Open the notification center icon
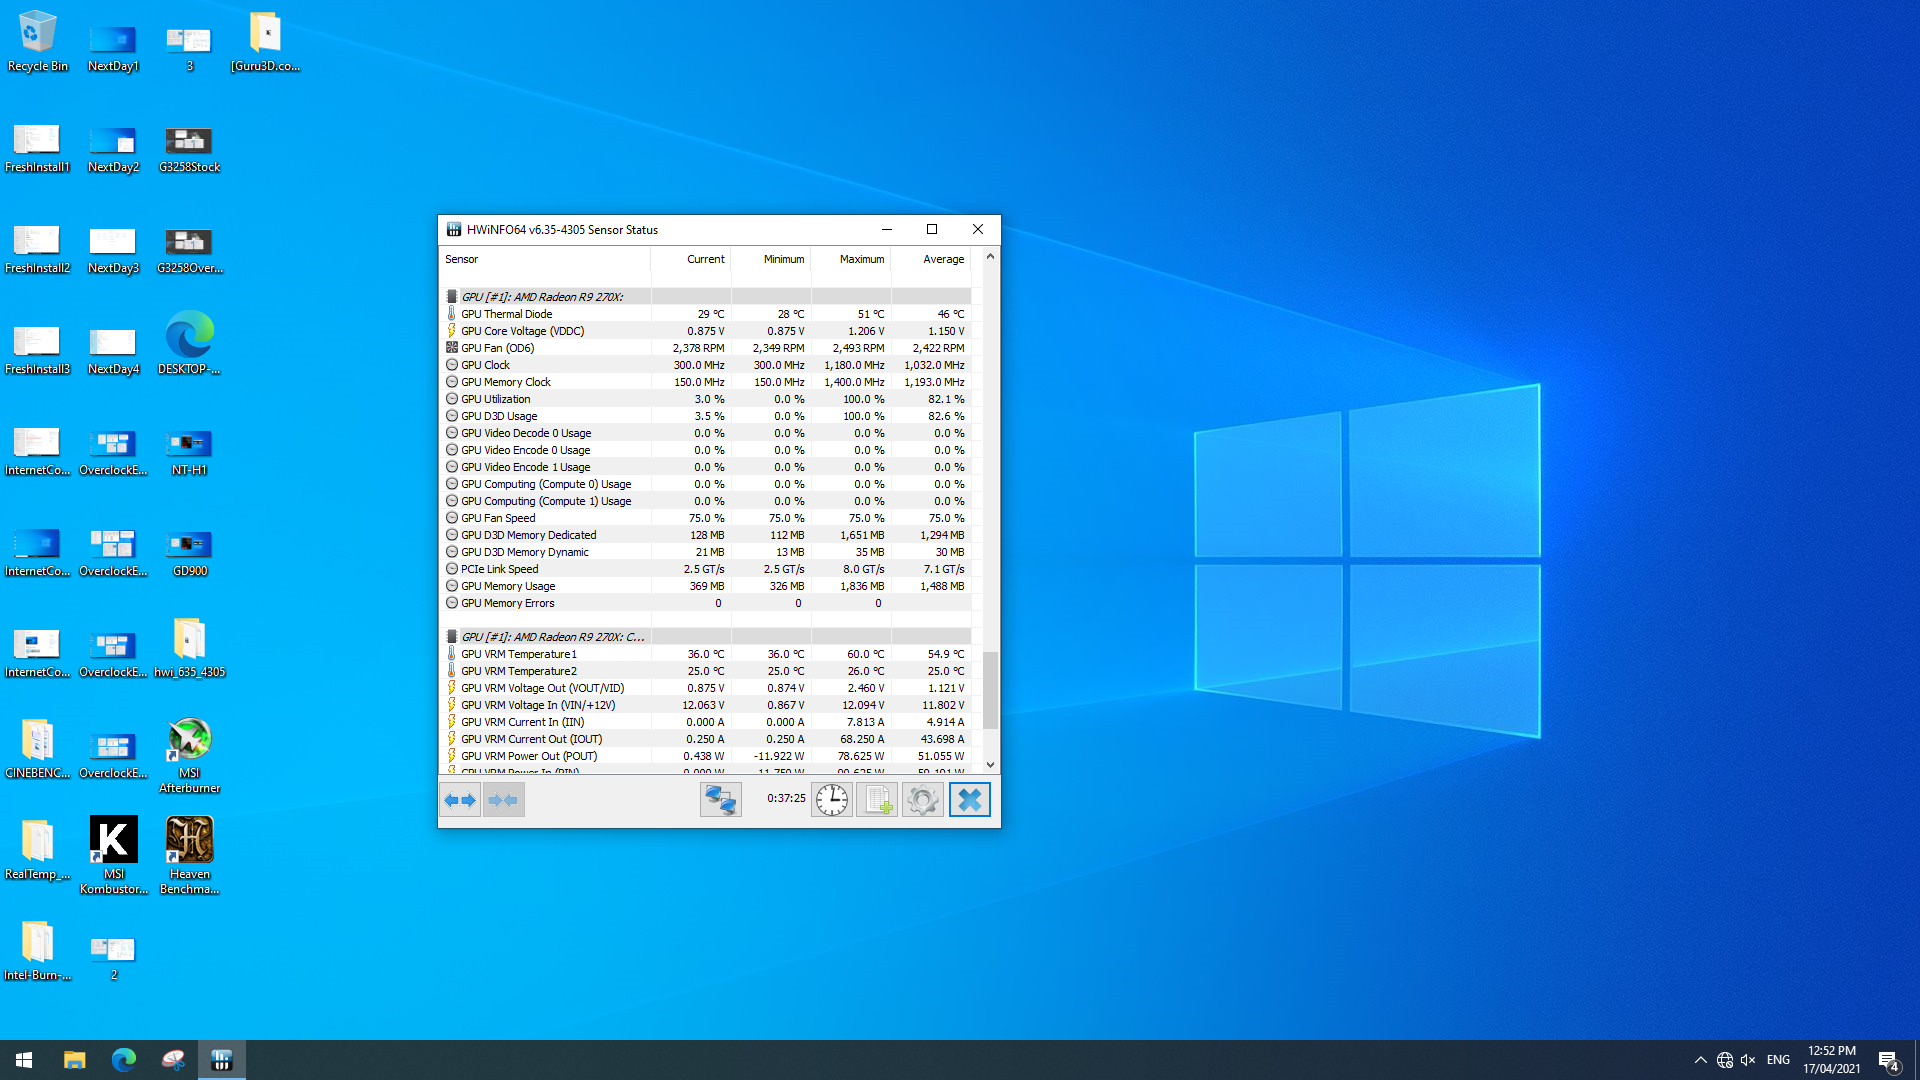The image size is (1920, 1080). point(1889,1060)
